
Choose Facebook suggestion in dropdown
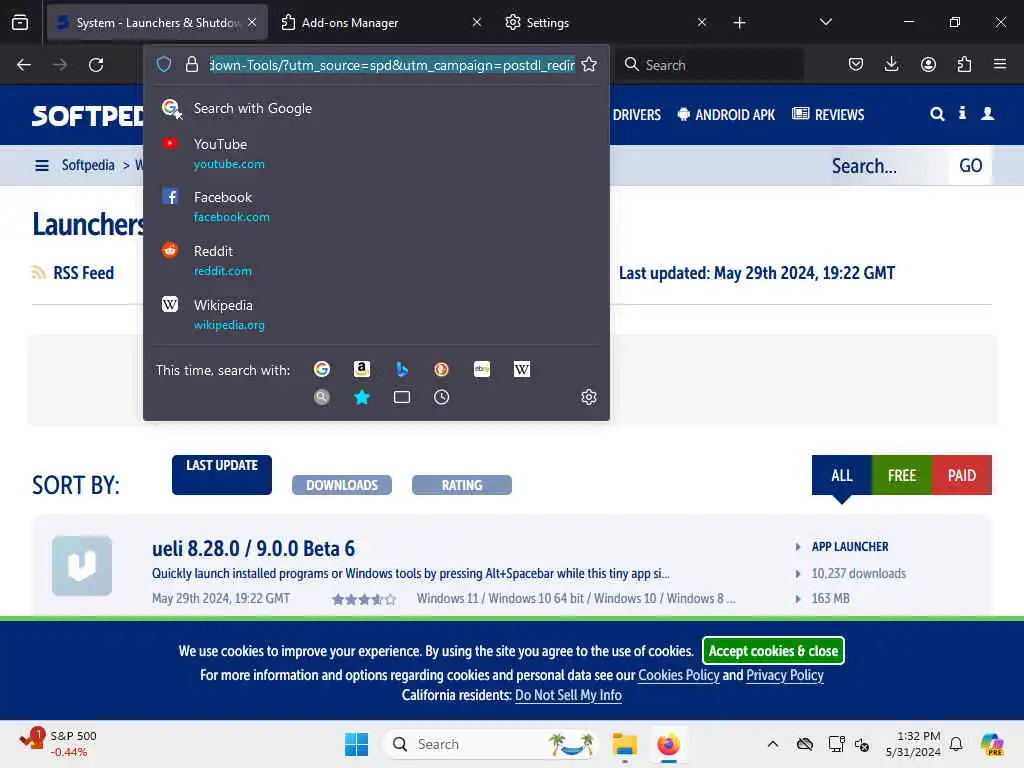(x=376, y=206)
